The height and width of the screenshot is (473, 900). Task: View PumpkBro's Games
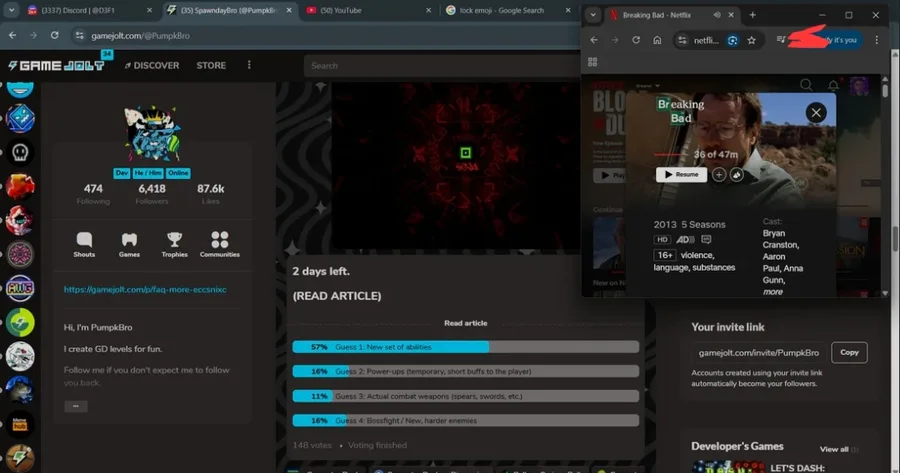click(129, 244)
